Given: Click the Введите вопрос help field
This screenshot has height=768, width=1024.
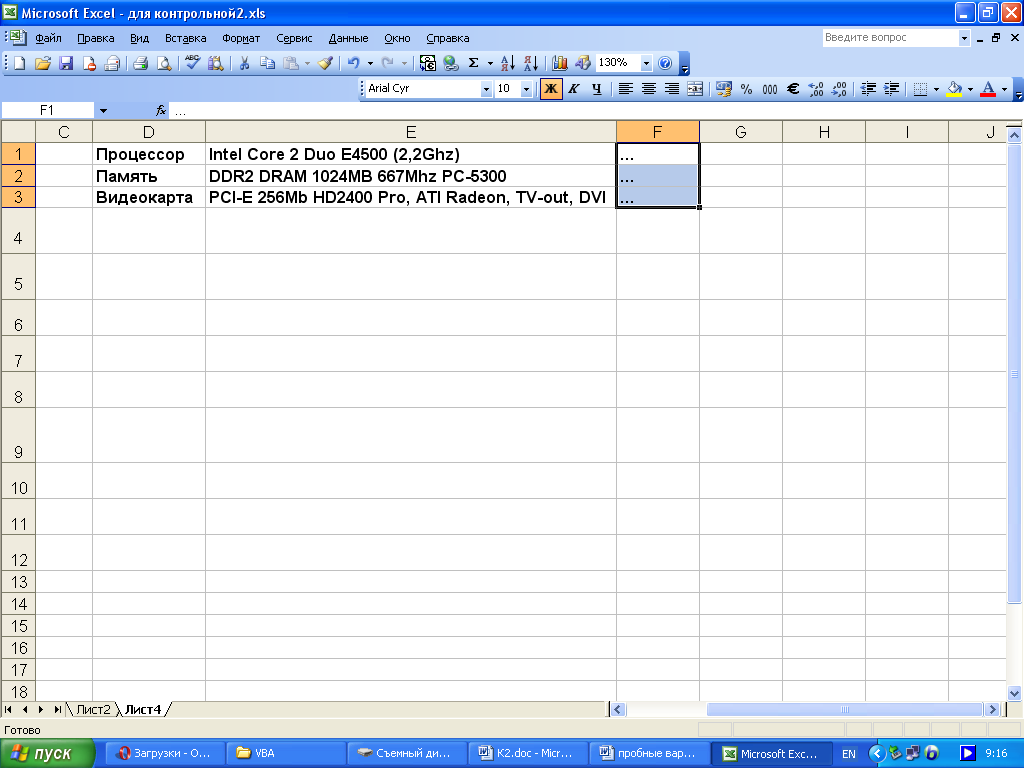Looking at the screenshot, I should 891,38.
